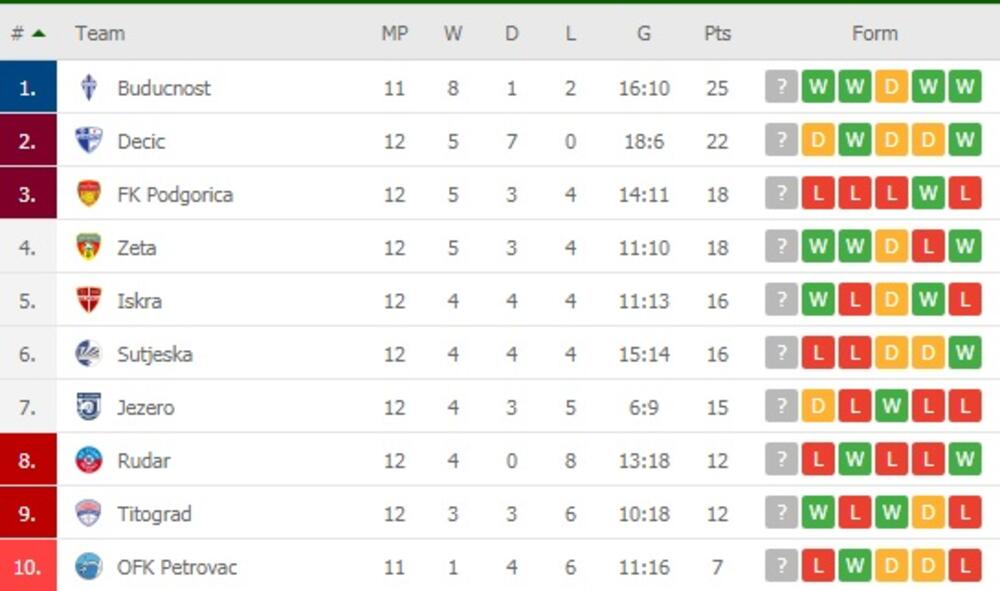Click the Sutjeska team crest icon
1000x591 pixels.
coord(89,354)
